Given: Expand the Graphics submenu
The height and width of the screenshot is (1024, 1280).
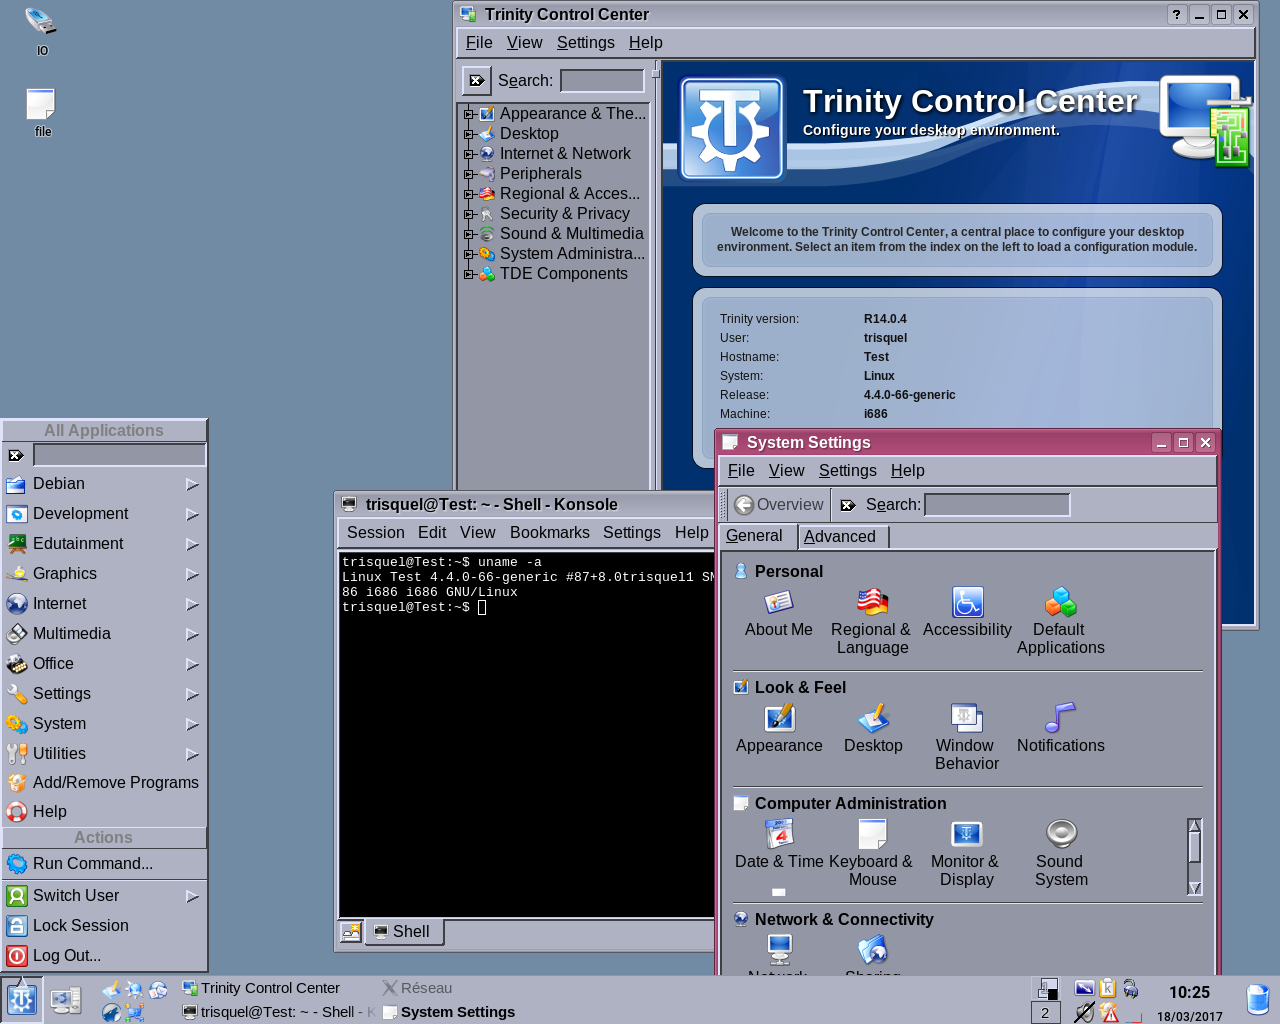Looking at the screenshot, I should [104, 574].
